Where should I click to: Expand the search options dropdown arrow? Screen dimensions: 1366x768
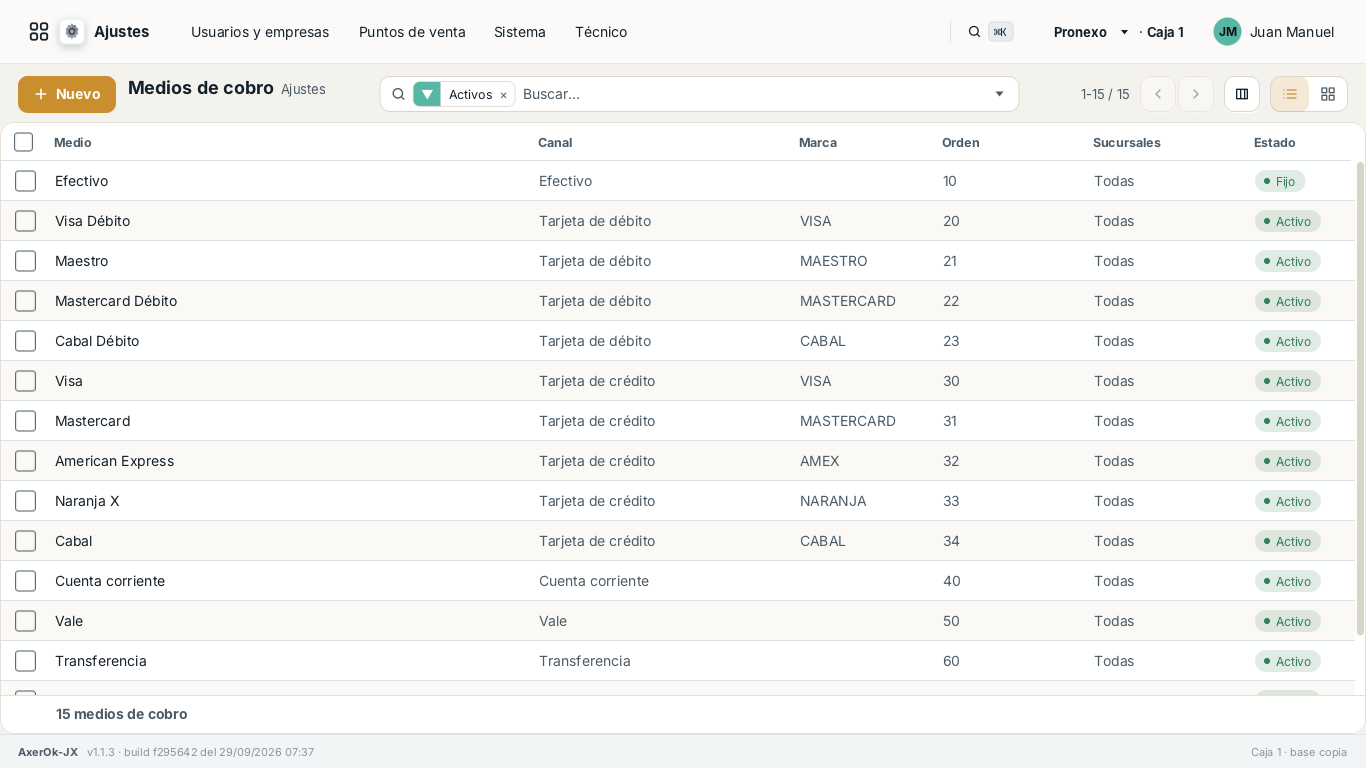[x=999, y=94]
